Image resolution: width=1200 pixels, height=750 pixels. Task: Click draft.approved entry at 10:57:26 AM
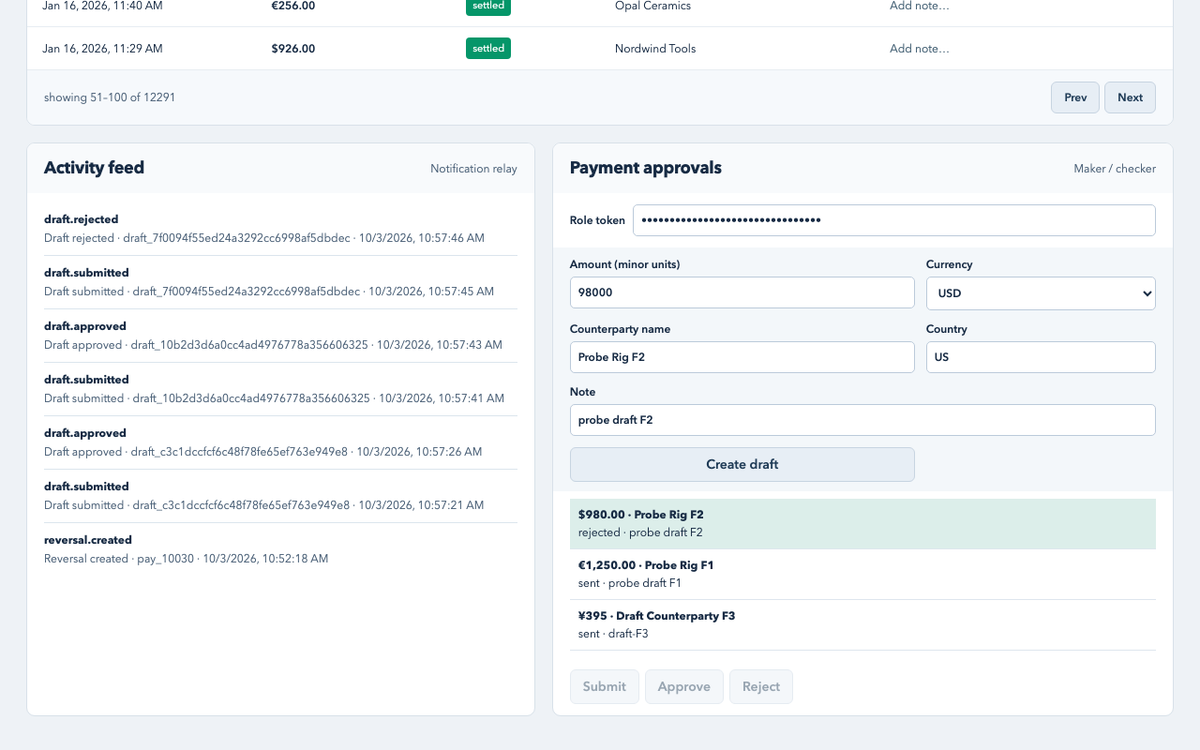pyautogui.click(x=280, y=442)
